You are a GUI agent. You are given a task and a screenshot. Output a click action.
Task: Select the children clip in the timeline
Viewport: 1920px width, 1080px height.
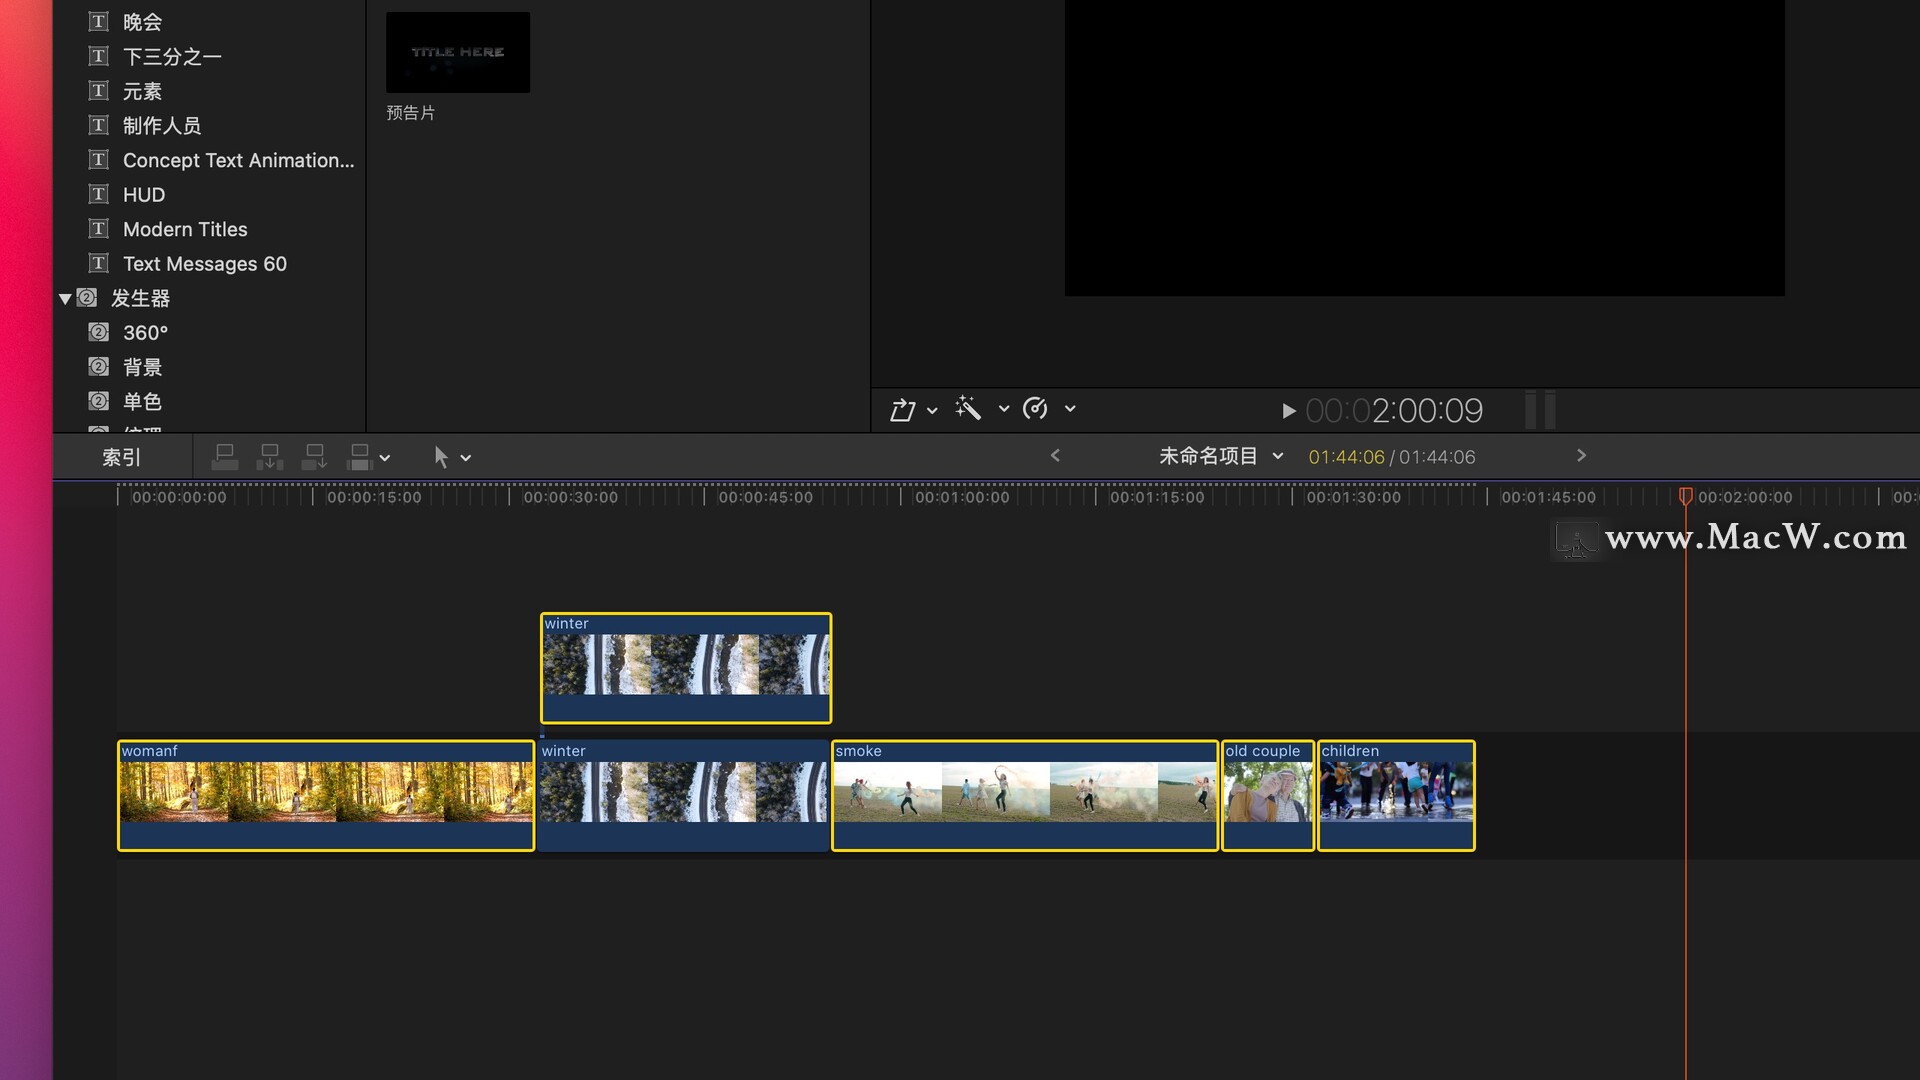click(1396, 796)
